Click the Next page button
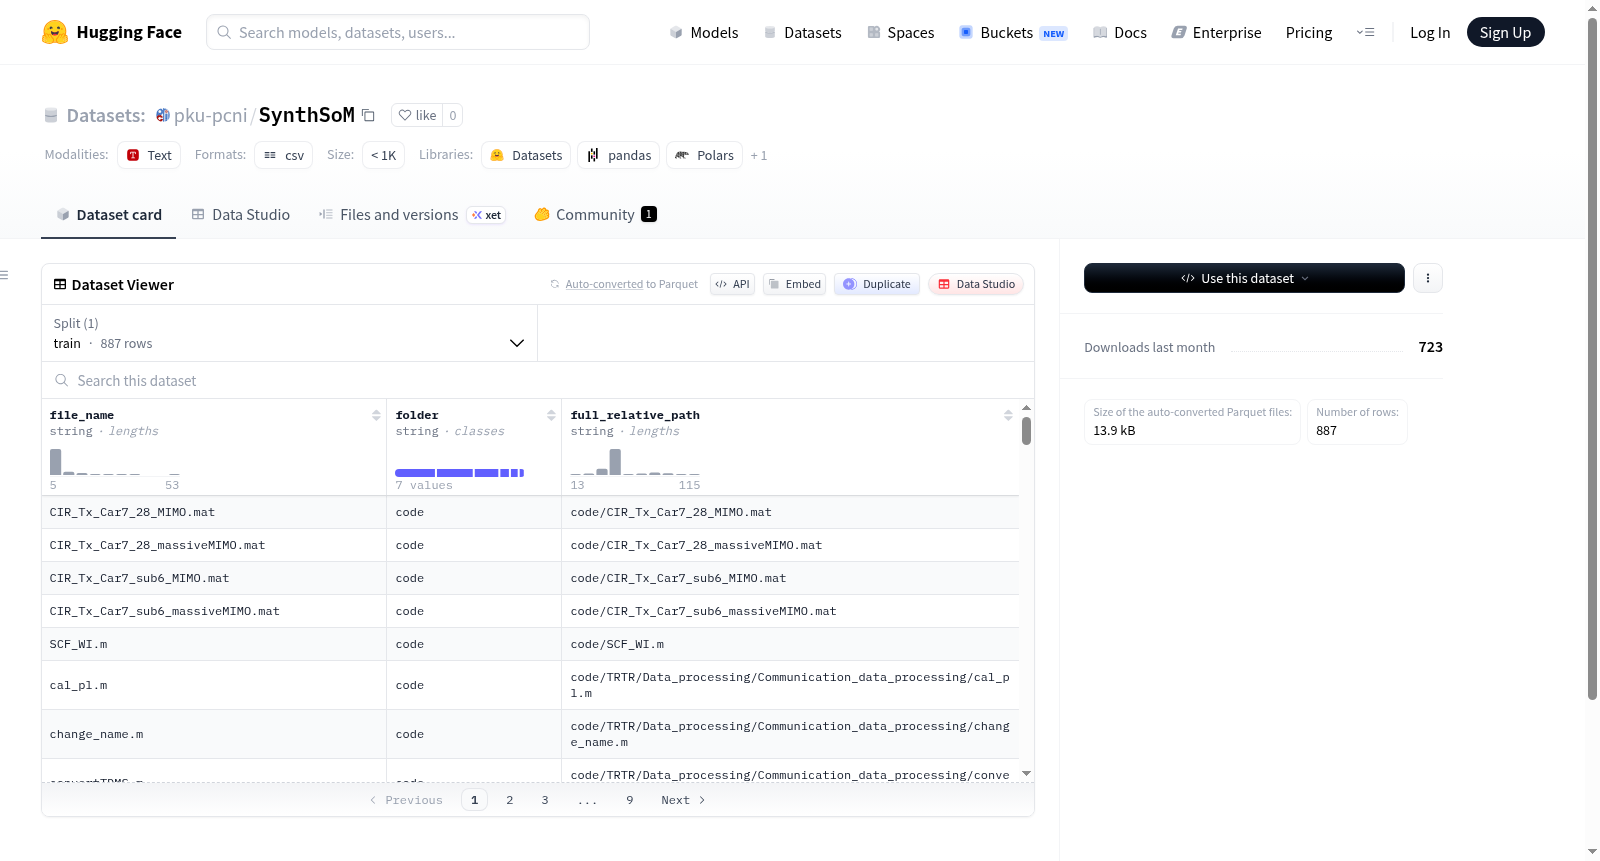 [683, 800]
